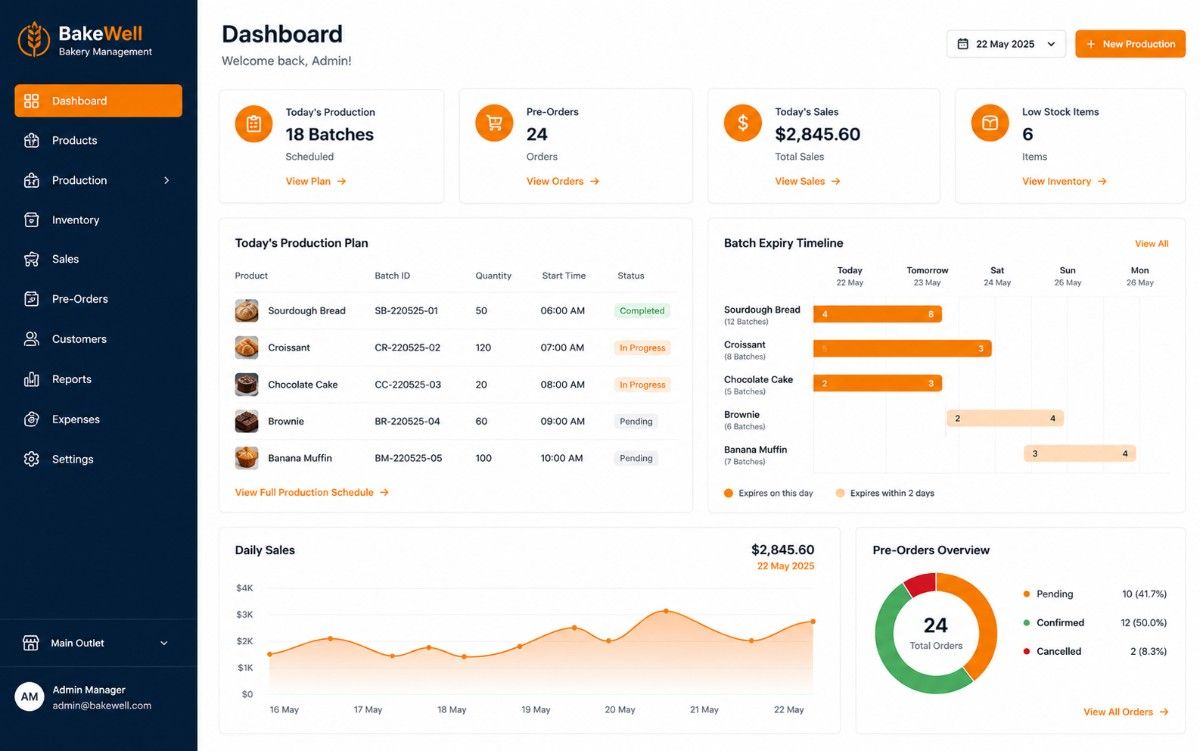Viewport: 1200px width, 751px height.
Task: Expand the Production submenu chevron
Action: [x=166, y=181]
